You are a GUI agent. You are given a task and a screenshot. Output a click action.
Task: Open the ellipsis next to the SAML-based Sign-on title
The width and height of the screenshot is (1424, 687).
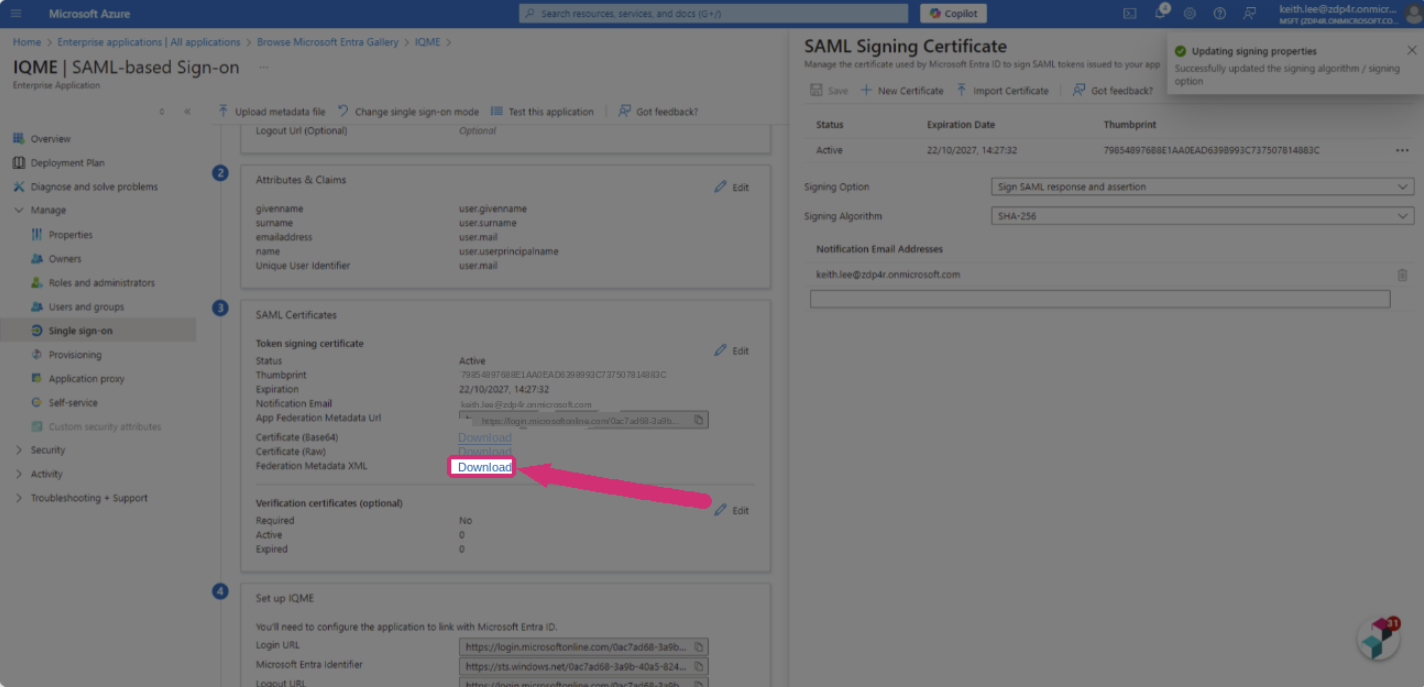click(x=263, y=67)
